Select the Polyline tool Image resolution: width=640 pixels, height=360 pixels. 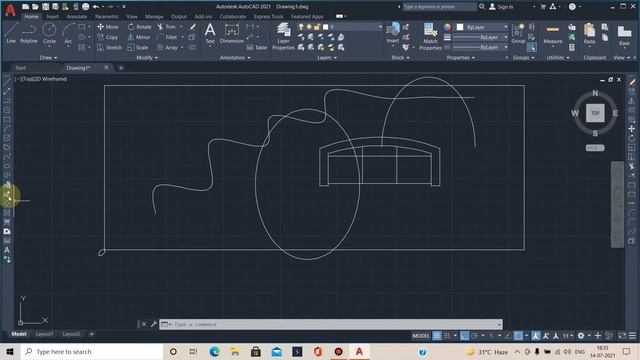coord(29,33)
